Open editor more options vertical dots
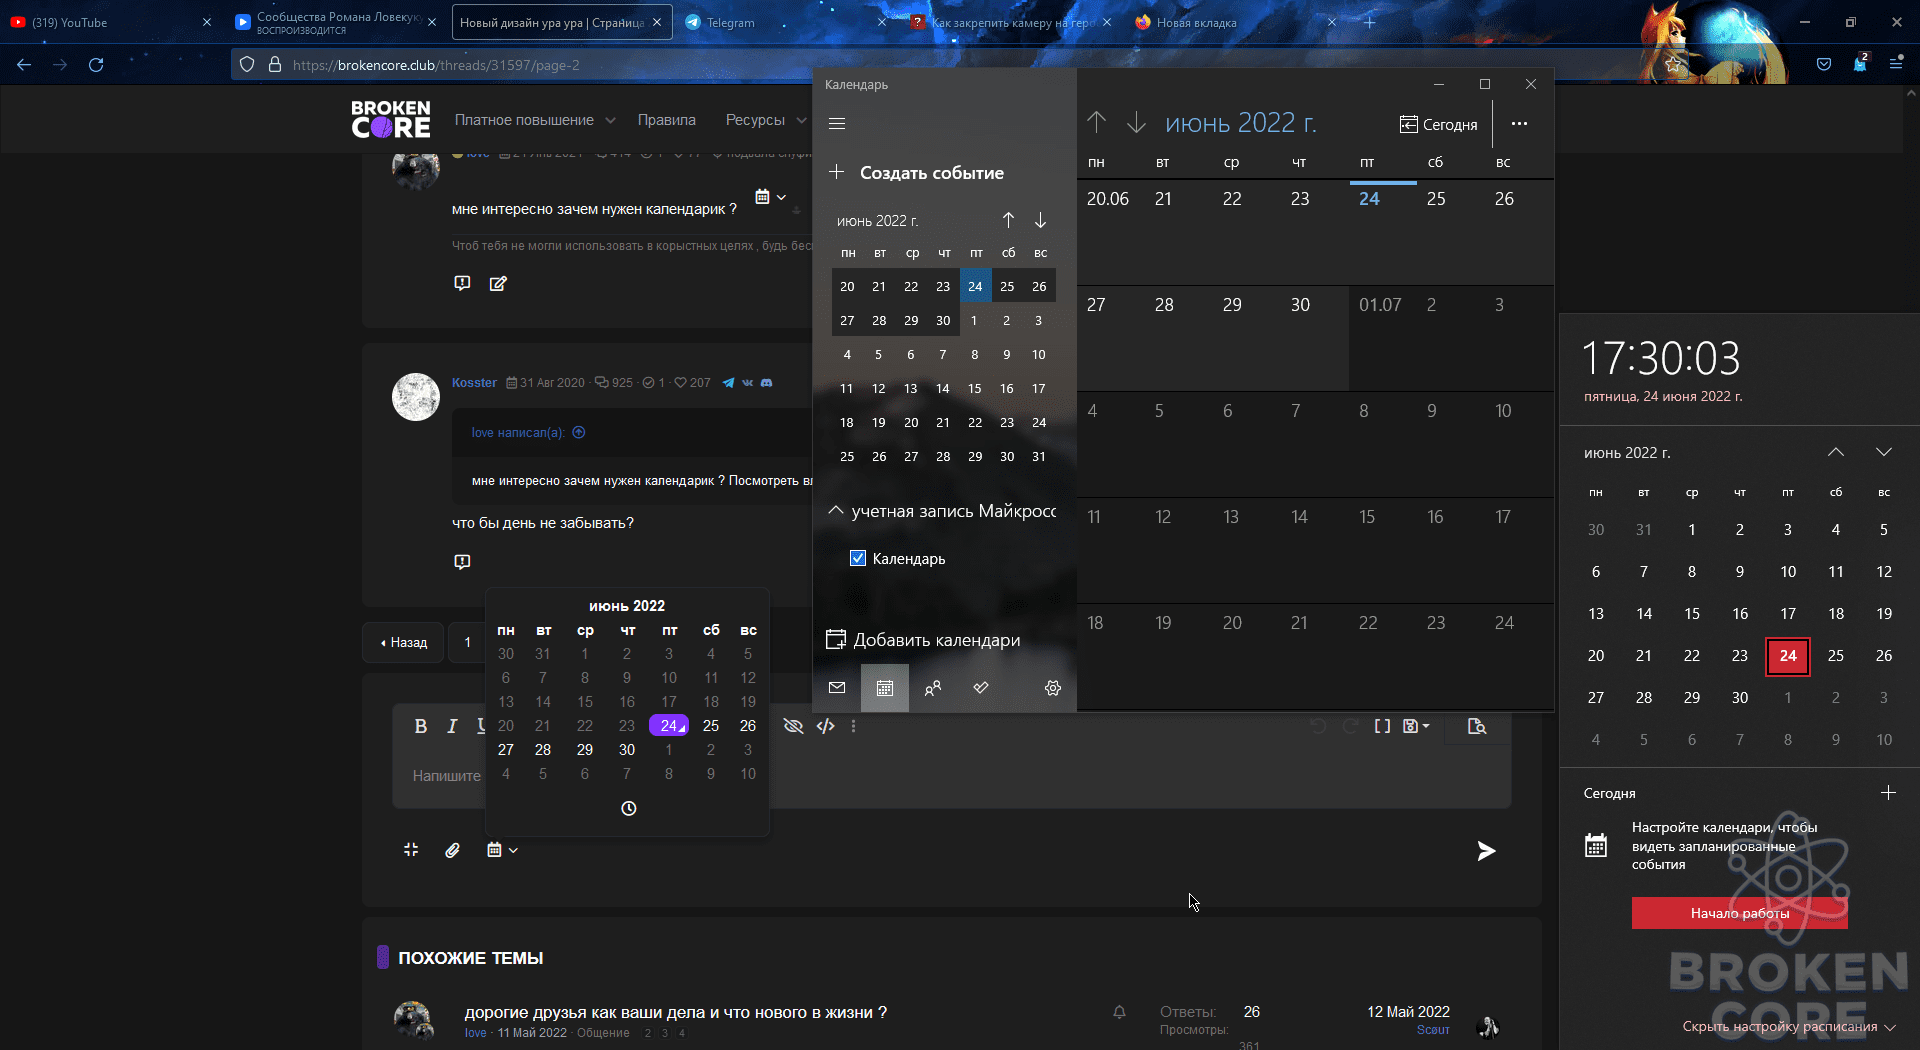Image resolution: width=1920 pixels, height=1050 pixels. pyautogui.click(x=853, y=726)
